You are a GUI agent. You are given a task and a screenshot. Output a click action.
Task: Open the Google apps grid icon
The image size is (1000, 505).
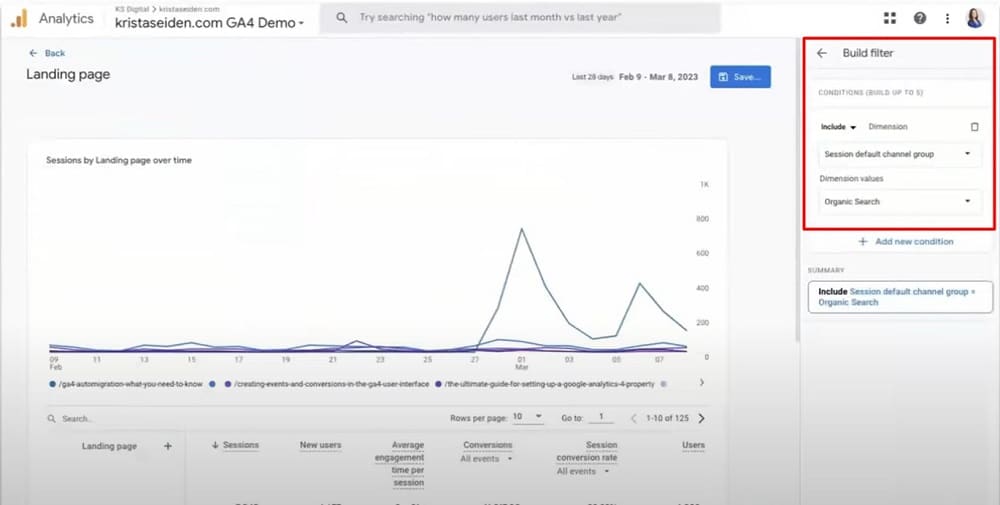(890, 18)
